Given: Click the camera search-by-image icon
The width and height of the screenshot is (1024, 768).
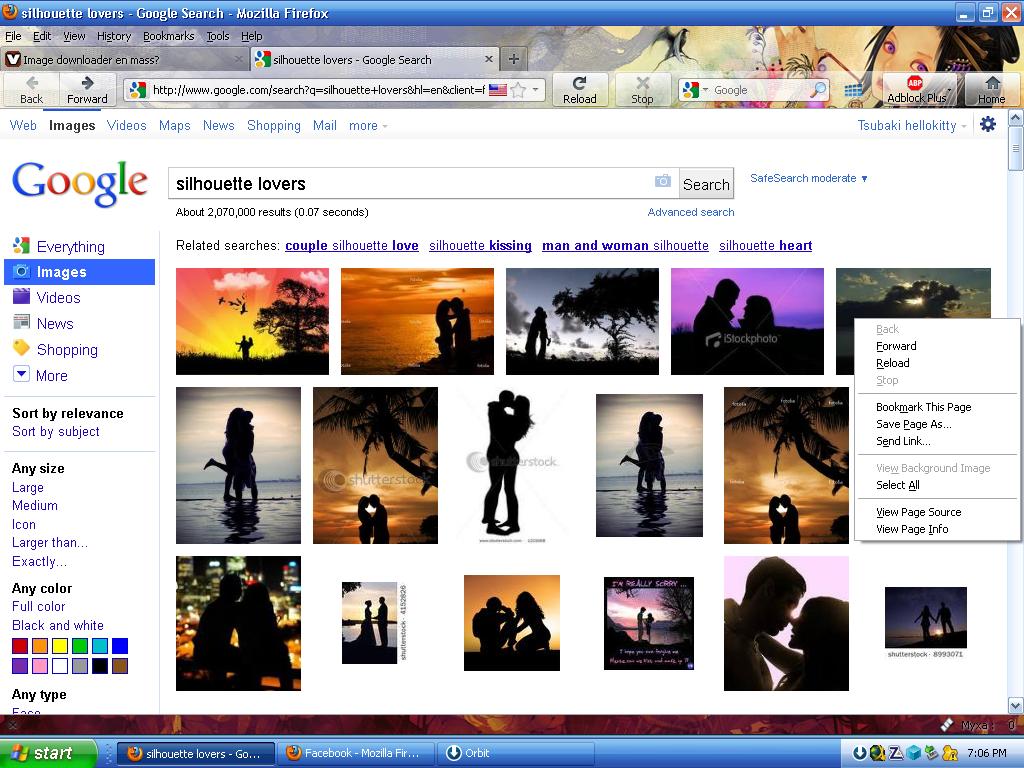Looking at the screenshot, I should (663, 181).
